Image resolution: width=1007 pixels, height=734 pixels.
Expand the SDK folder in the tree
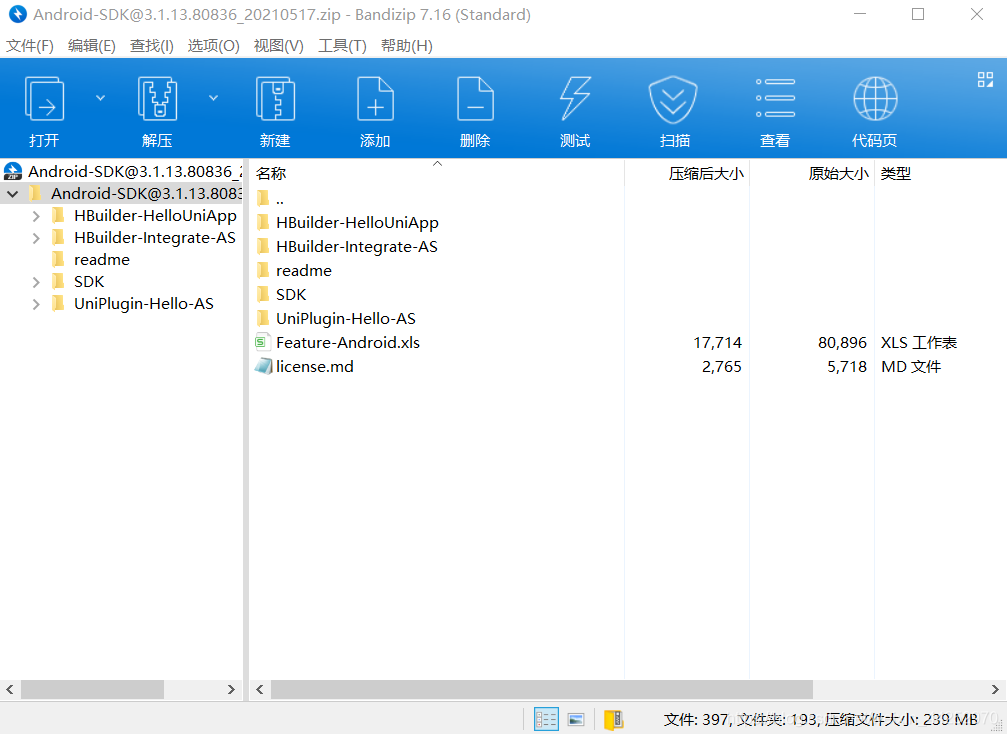click(36, 282)
